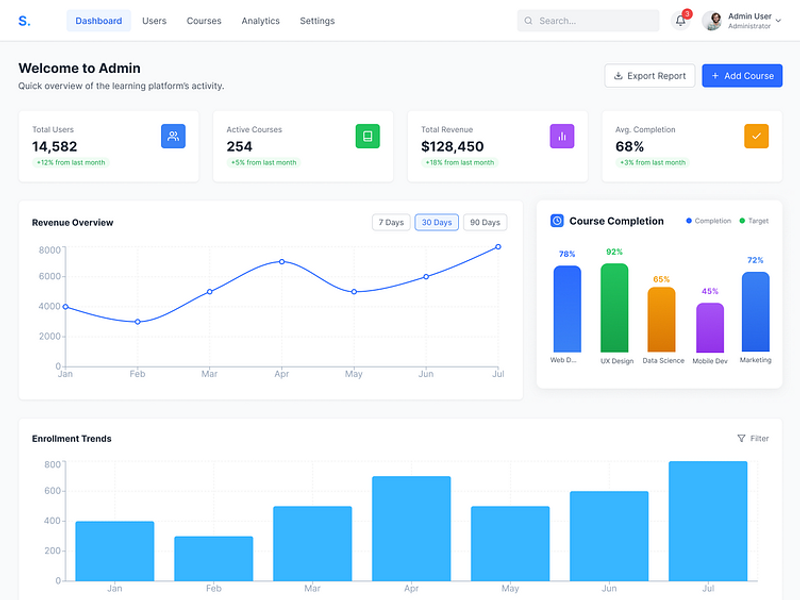This screenshot has height=600, width=800.
Task: Toggle the Completion legend item
Action: tap(709, 221)
